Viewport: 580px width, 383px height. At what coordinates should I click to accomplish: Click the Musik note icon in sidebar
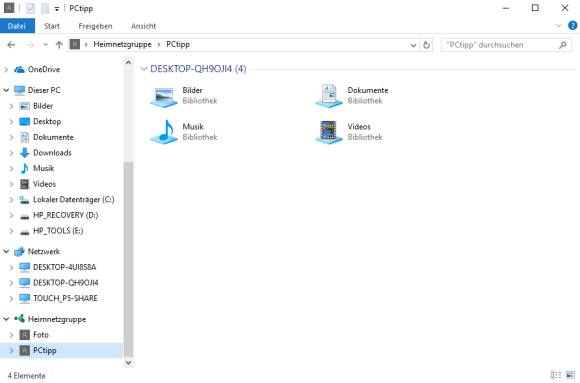pos(24,168)
